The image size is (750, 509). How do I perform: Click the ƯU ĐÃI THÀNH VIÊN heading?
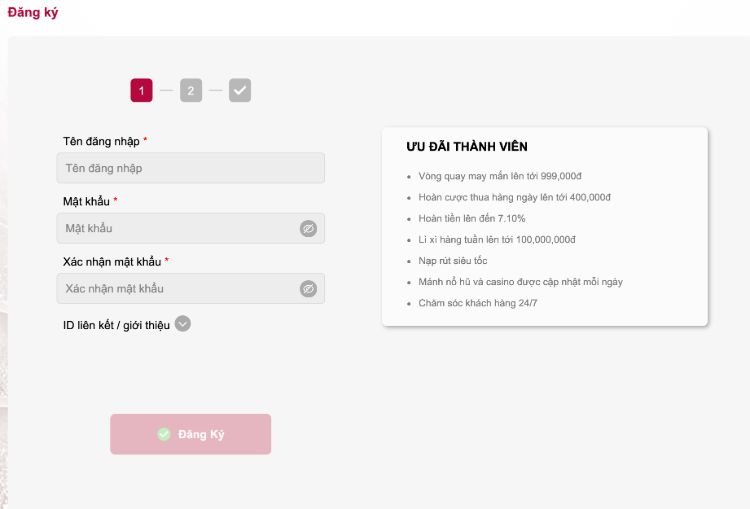pos(467,147)
